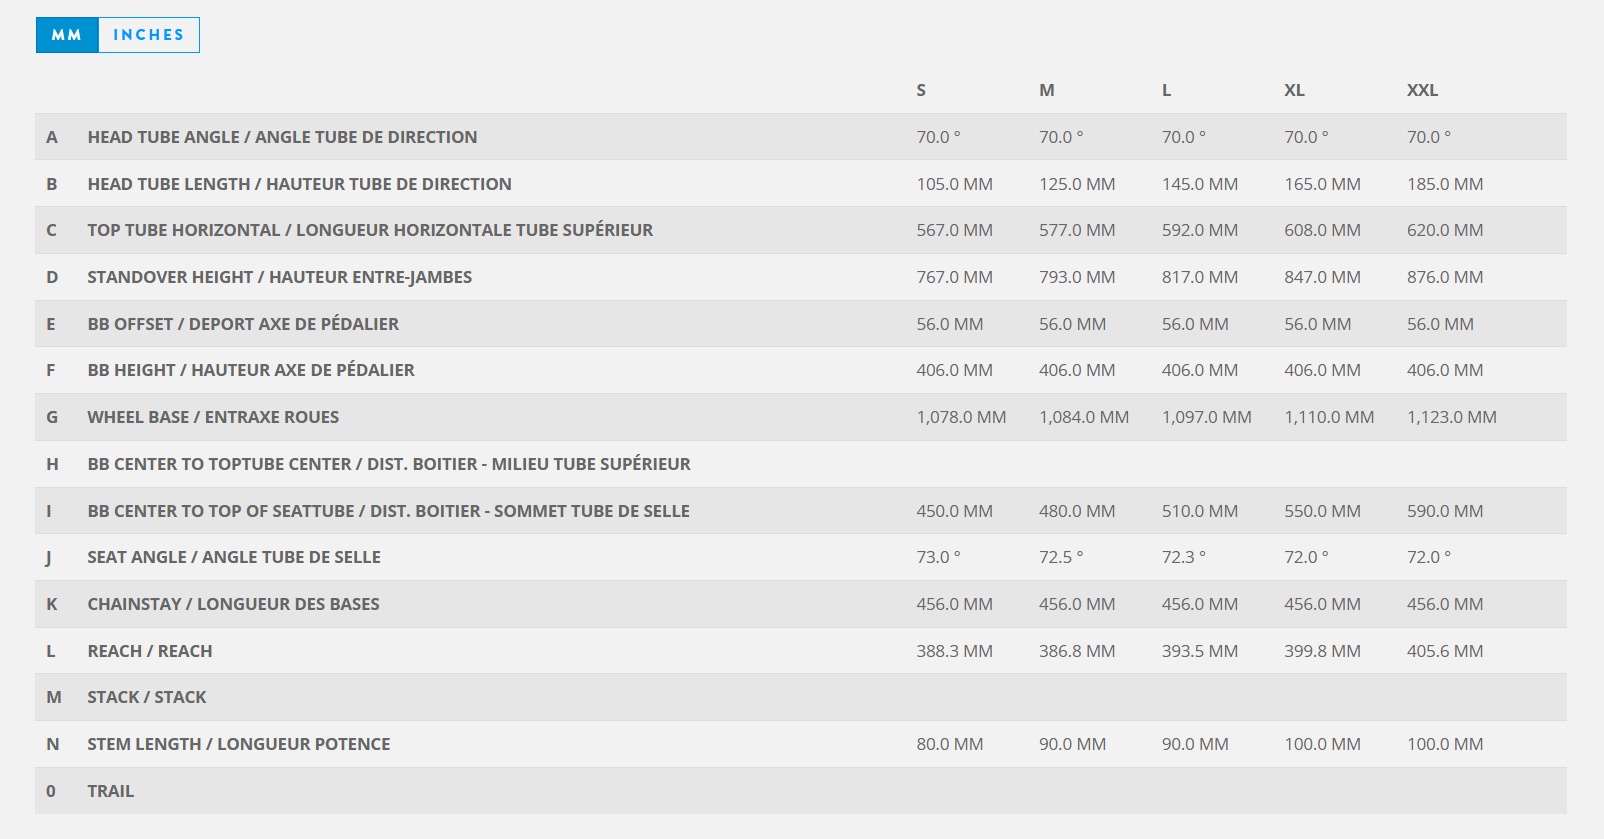1604x839 pixels.
Task: Select the XL size column header
Action: [x=1294, y=90]
